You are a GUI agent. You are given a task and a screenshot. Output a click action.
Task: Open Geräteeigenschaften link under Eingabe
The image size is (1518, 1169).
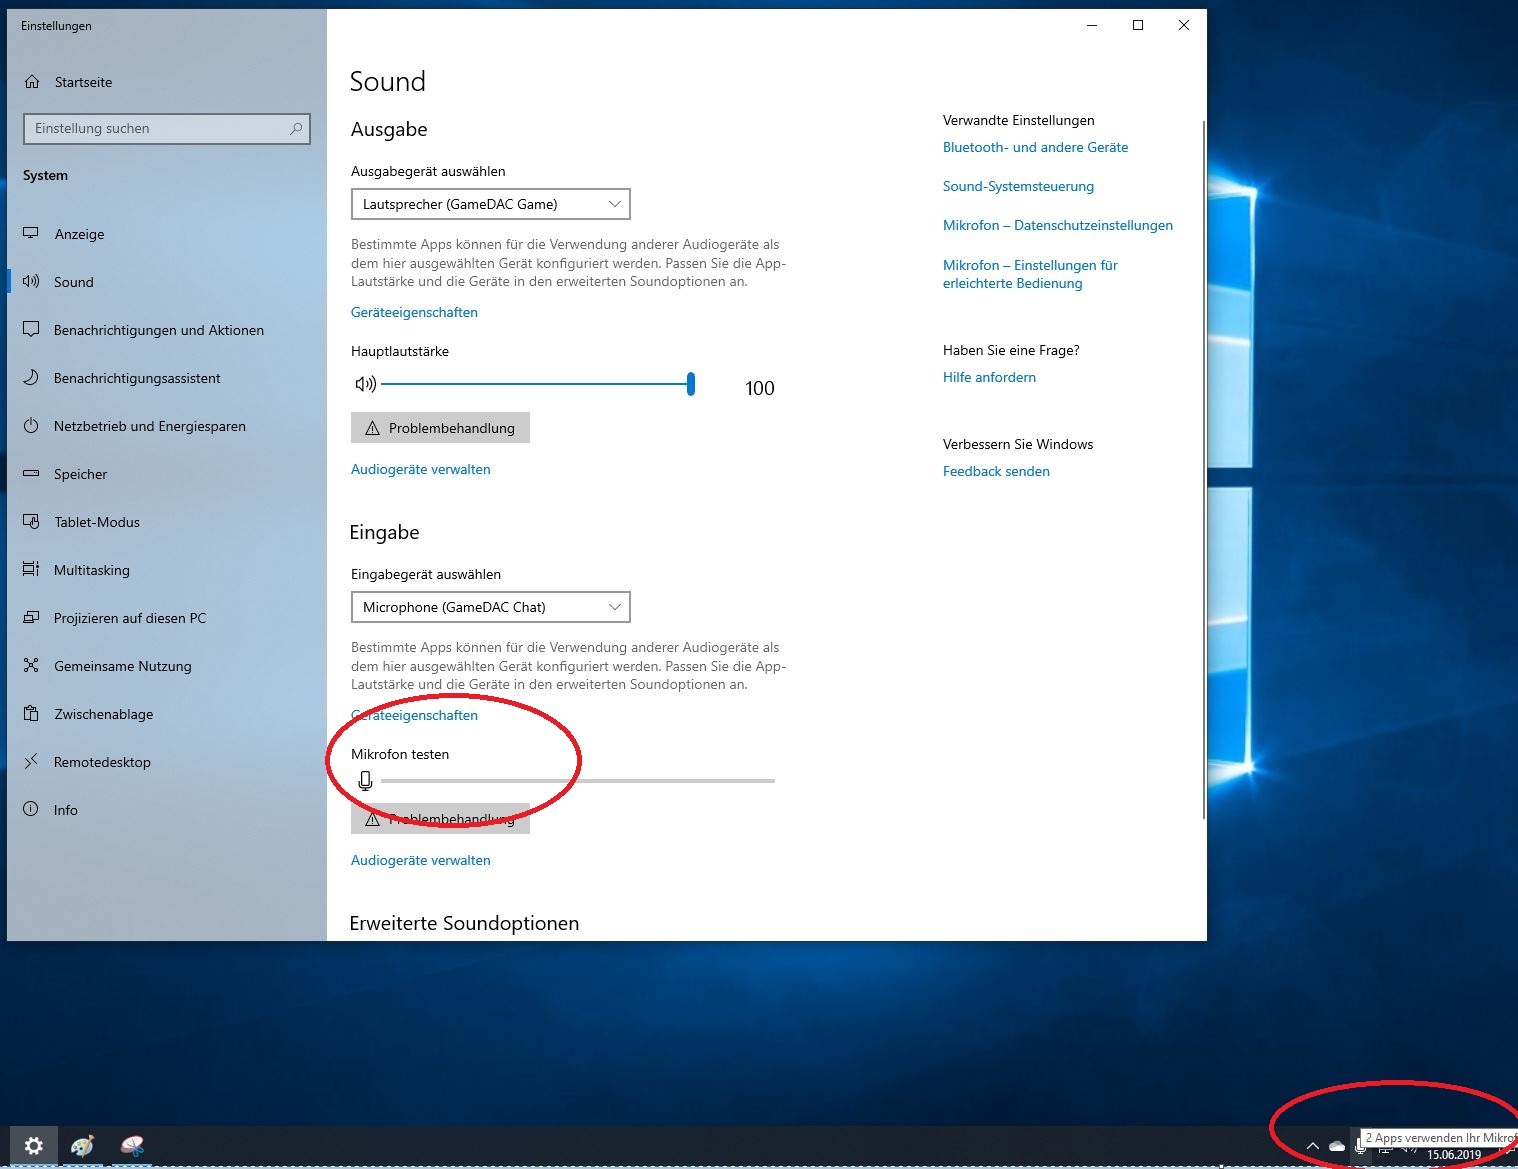(414, 715)
